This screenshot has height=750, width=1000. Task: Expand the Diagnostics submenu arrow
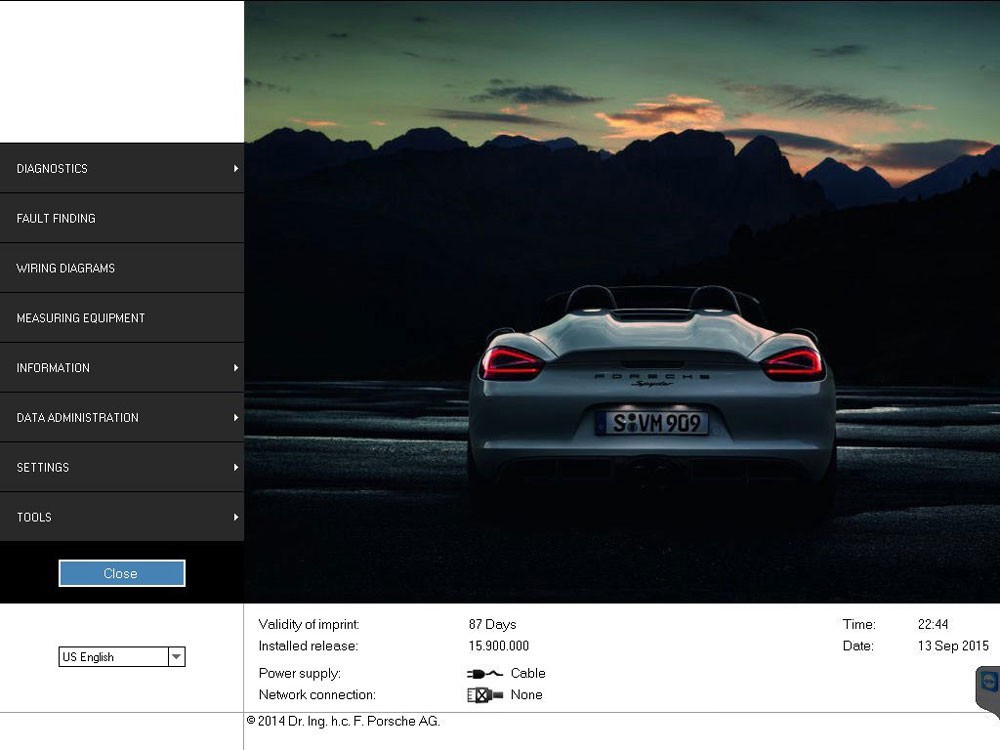click(x=236, y=168)
